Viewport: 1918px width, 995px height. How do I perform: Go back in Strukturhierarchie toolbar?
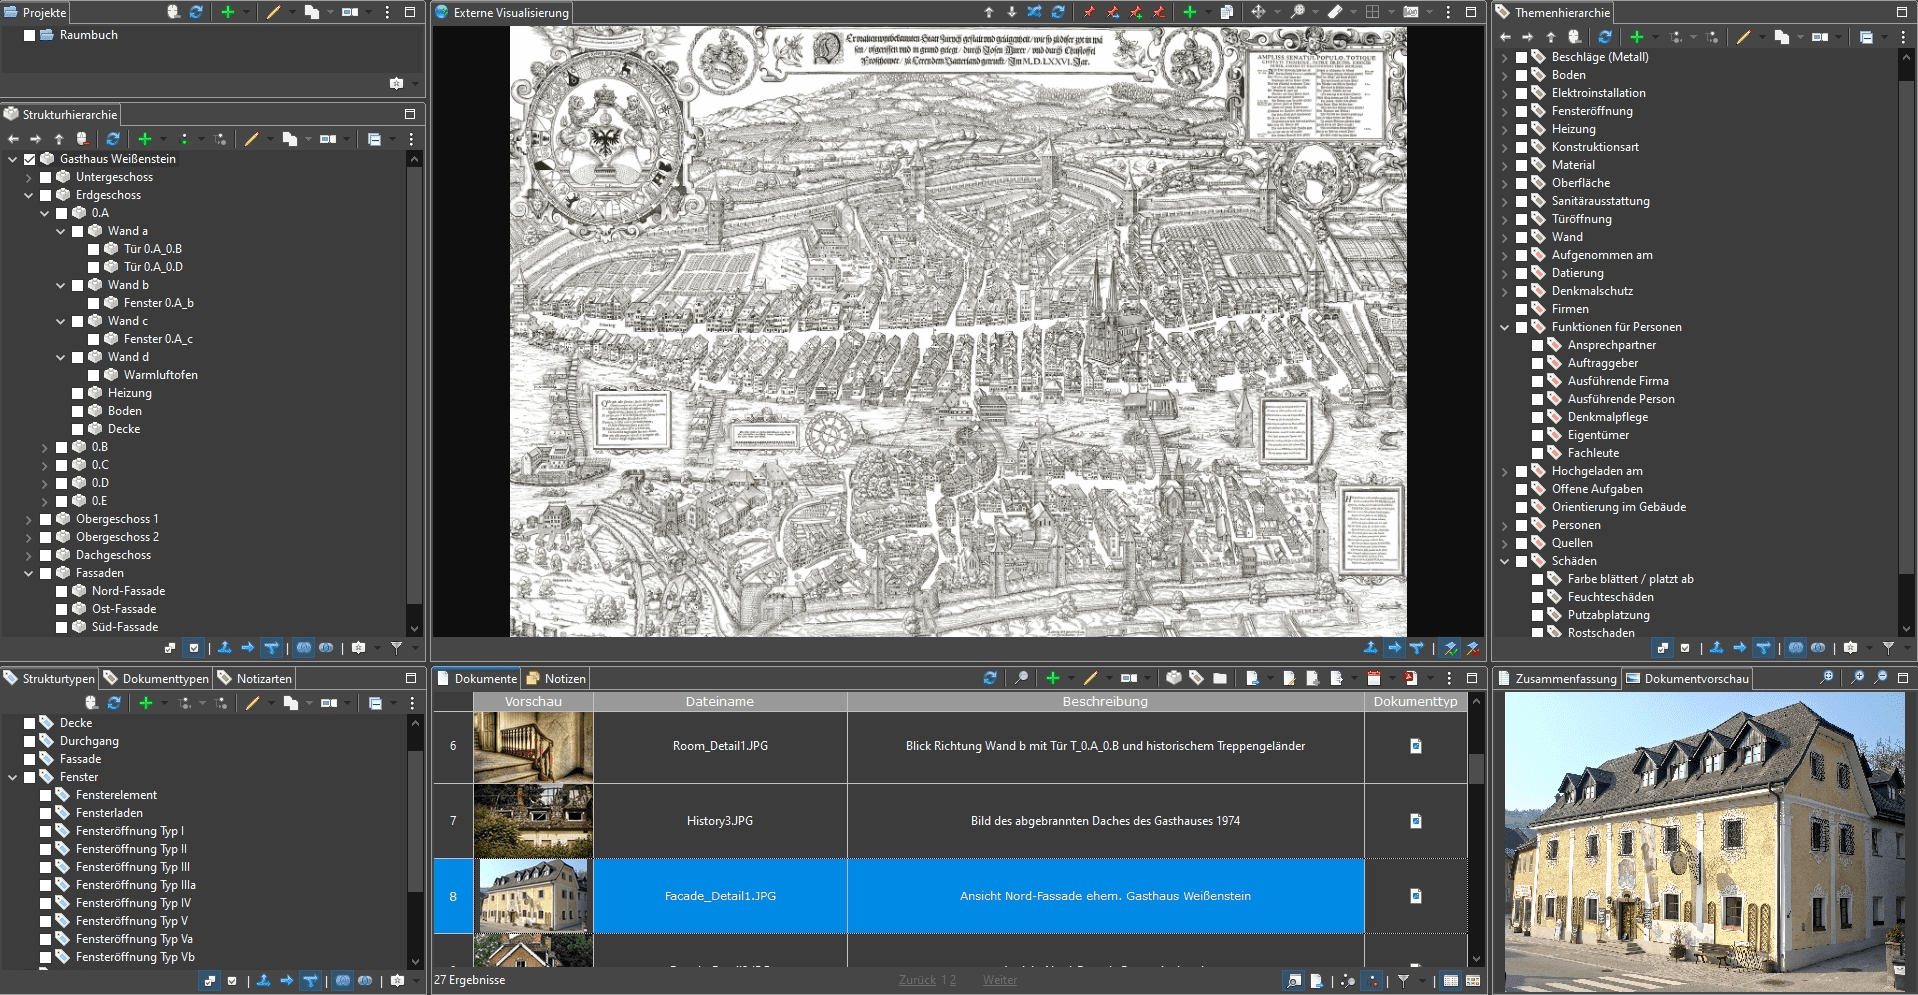13,139
